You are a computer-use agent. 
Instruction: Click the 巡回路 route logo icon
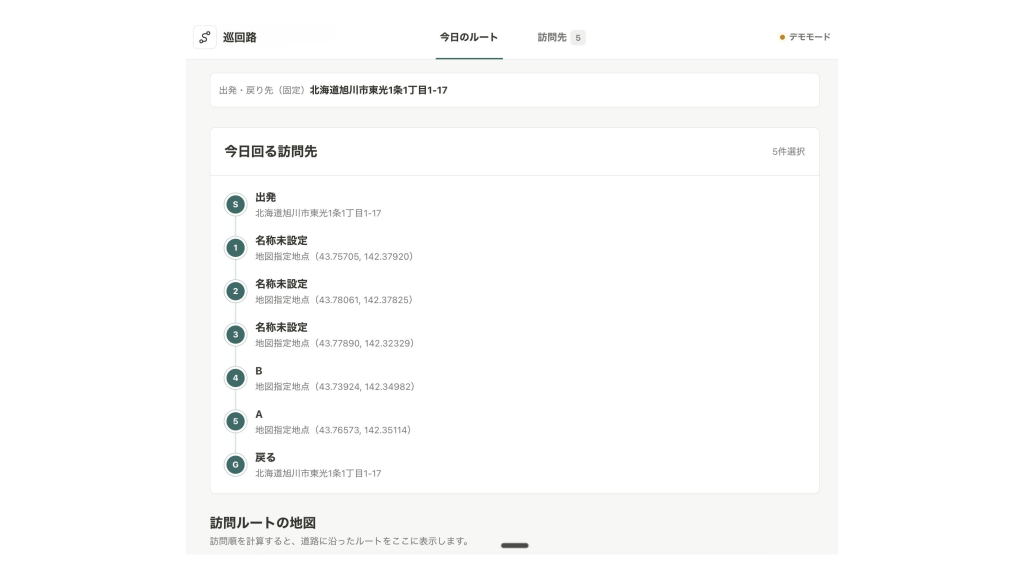click(204, 37)
